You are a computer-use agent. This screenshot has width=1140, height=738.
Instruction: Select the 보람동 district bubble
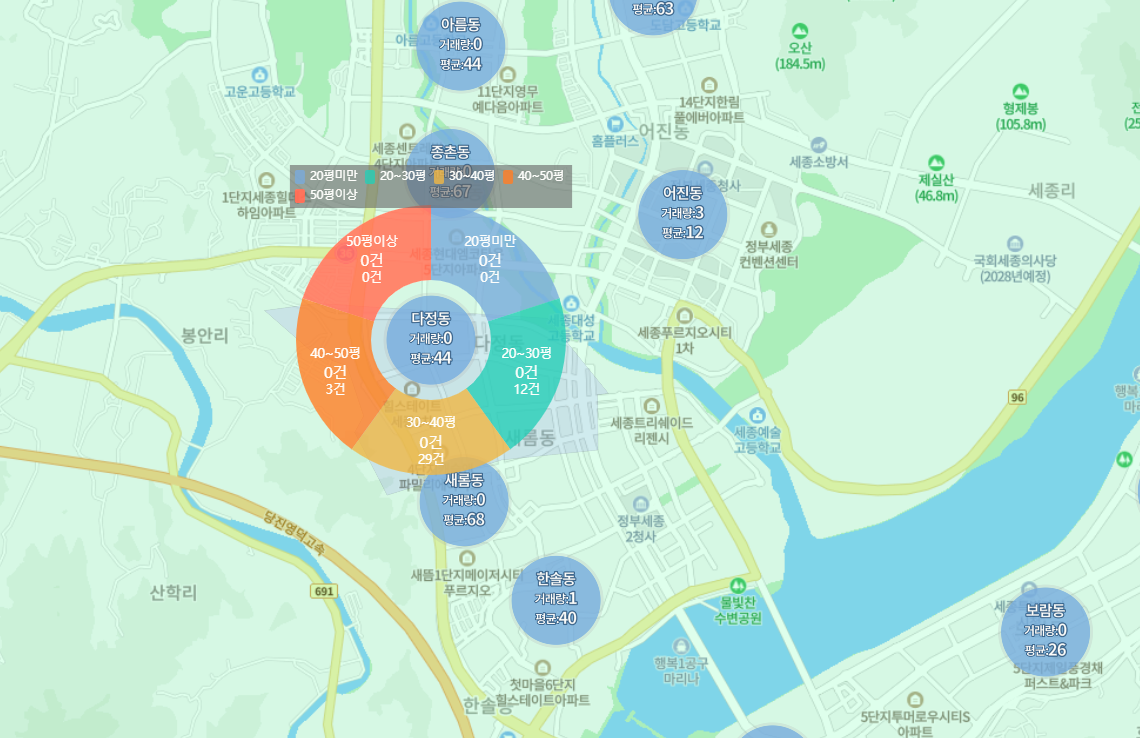point(1045,631)
